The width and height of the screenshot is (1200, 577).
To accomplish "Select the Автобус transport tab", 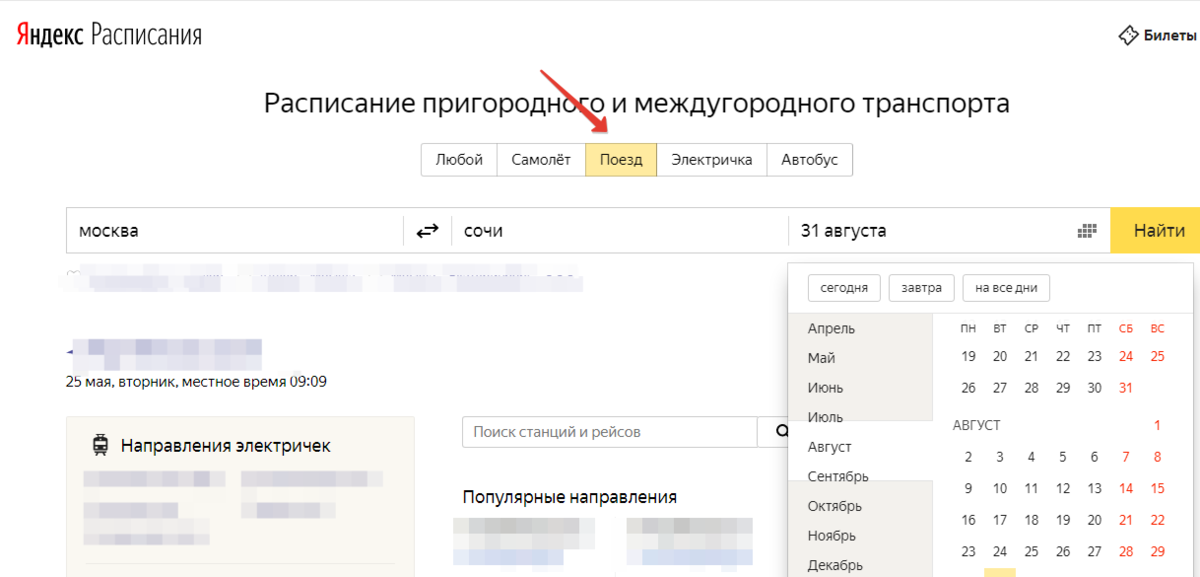I will 810,160.
